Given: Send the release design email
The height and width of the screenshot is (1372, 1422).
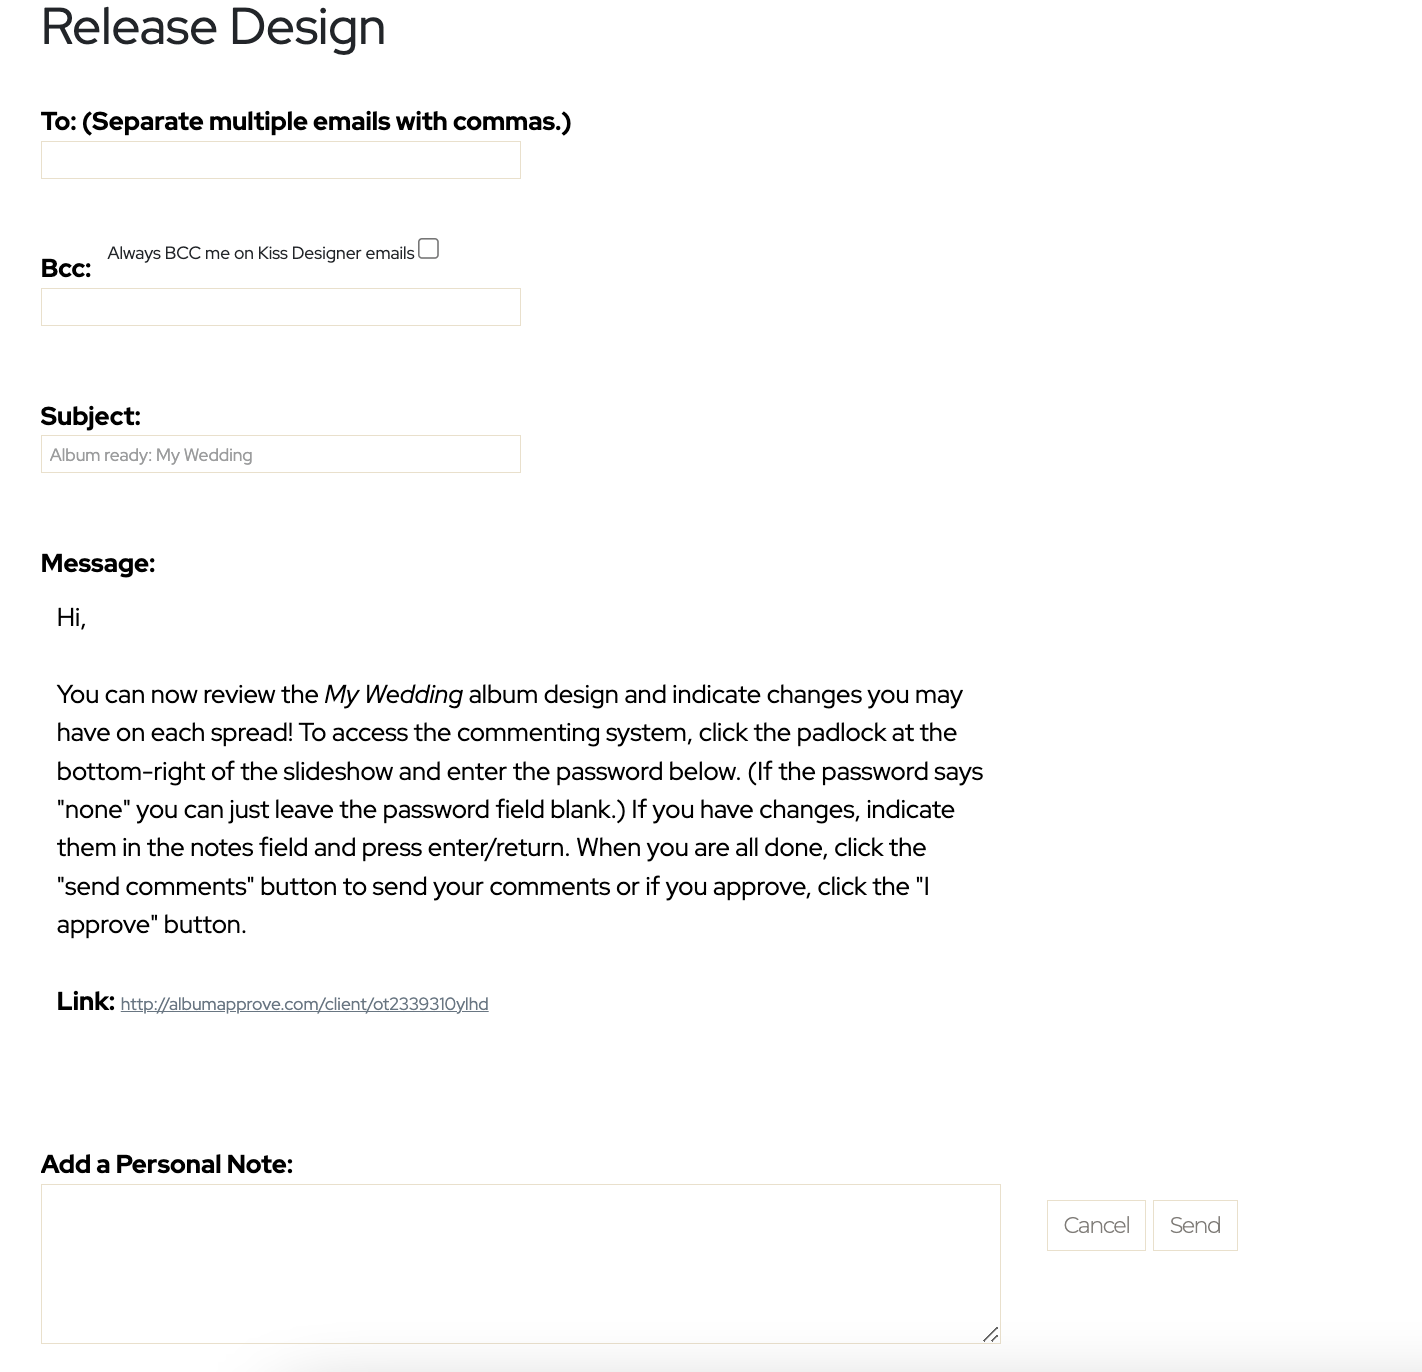Looking at the screenshot, I should tap(1195, 1225).
